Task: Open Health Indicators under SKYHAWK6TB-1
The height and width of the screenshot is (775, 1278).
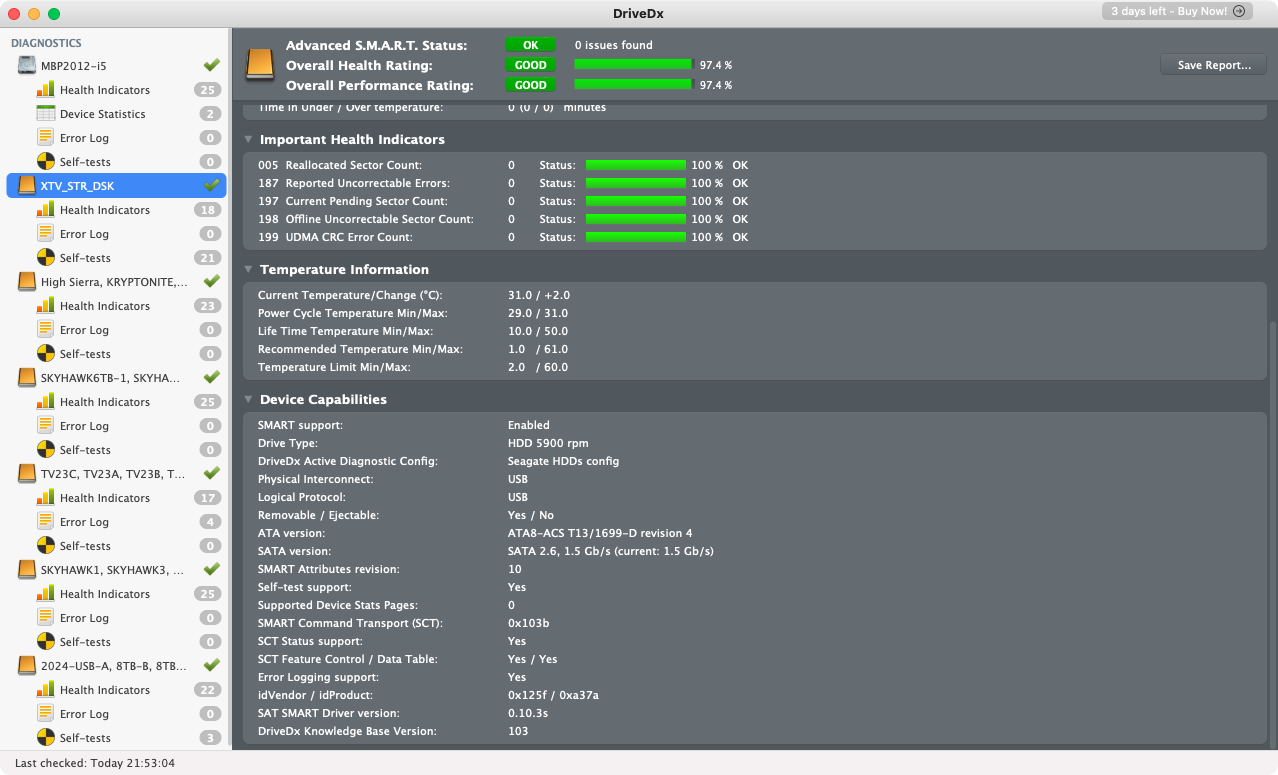Action: point(104,402)
